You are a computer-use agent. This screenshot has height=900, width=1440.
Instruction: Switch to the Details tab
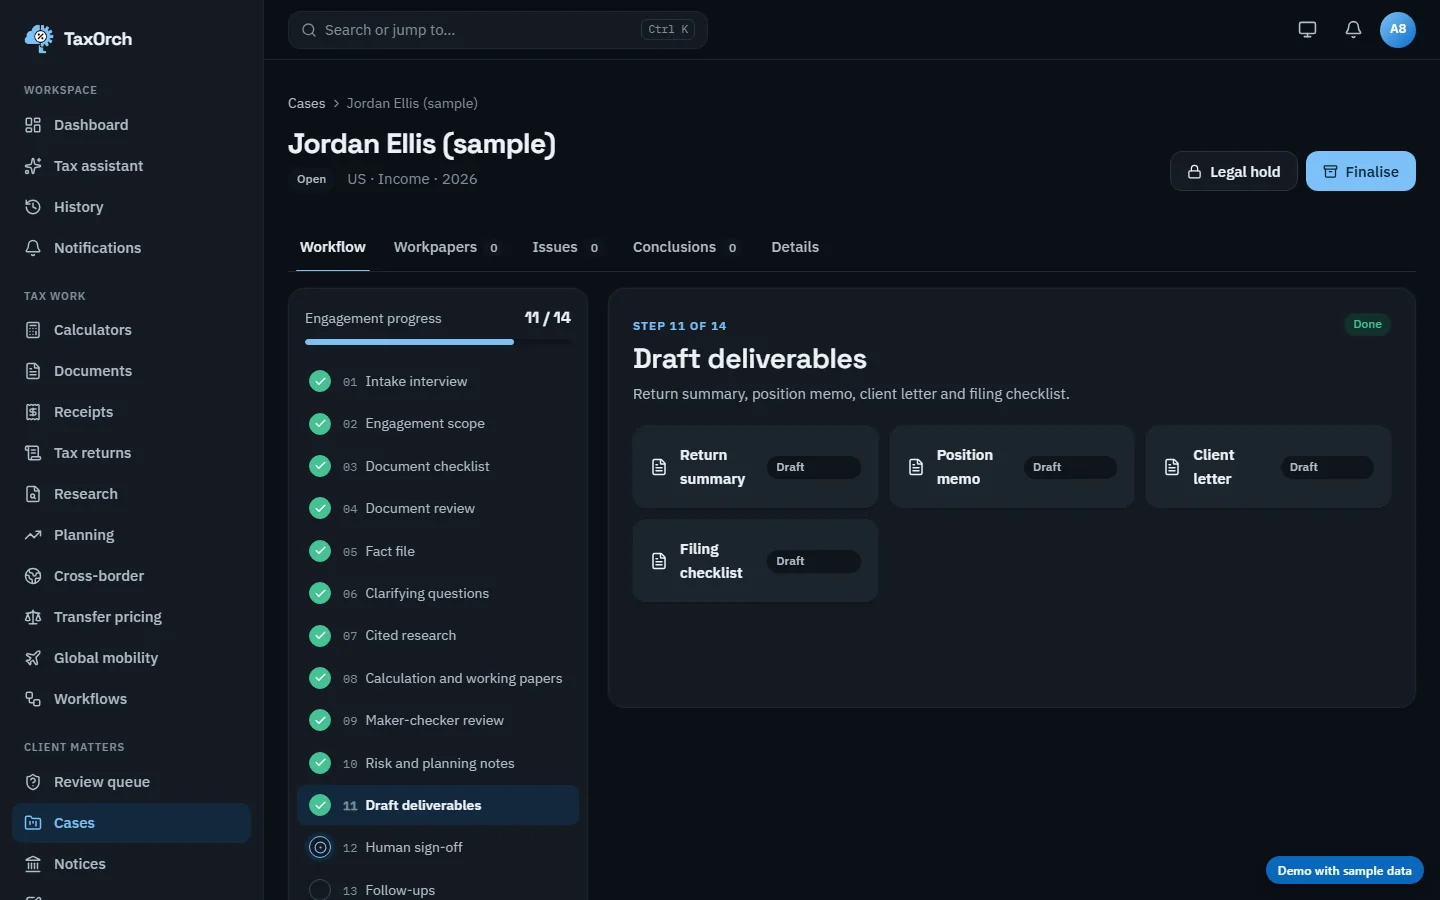pyautogui.click(x=795, y=247)
